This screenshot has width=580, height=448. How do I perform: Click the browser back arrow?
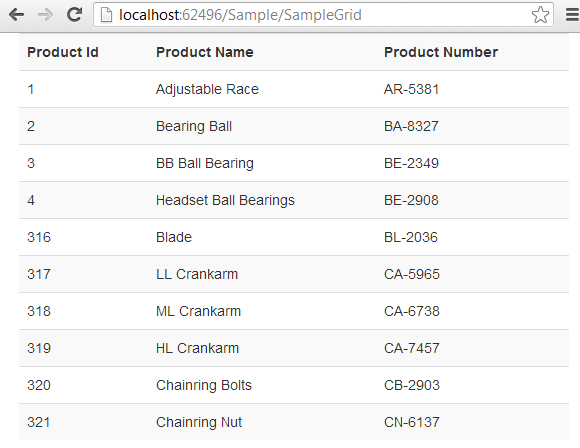point(17,15)
